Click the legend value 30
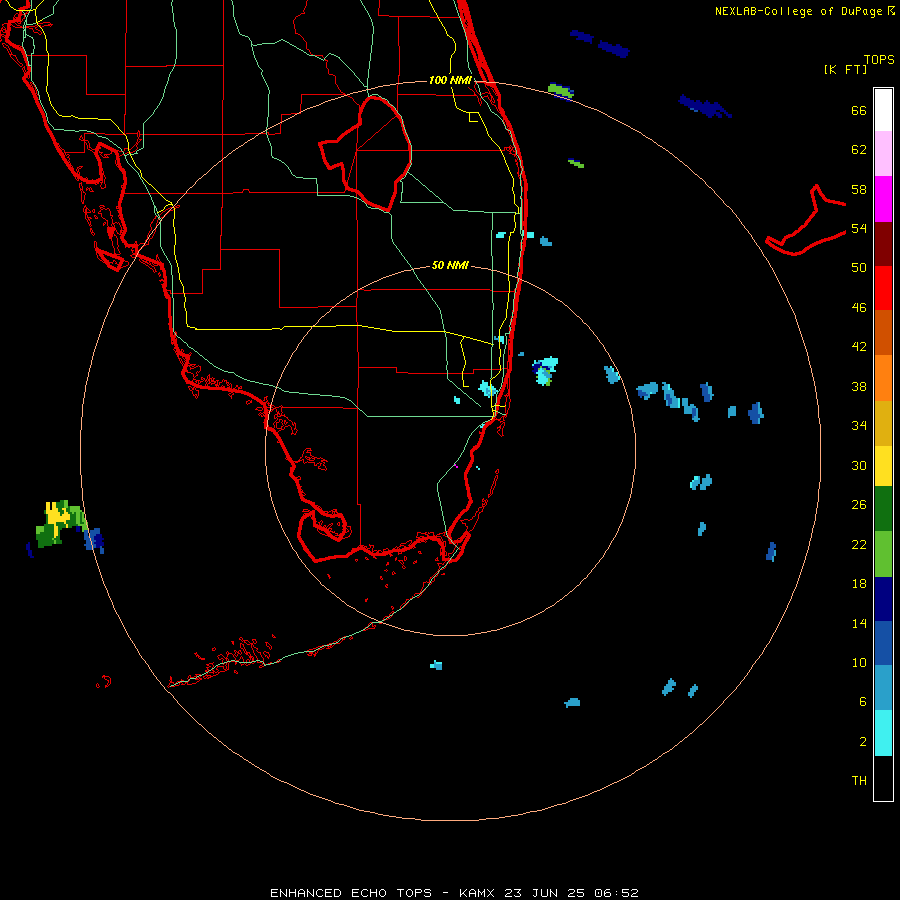 click(x=859, y=465)
